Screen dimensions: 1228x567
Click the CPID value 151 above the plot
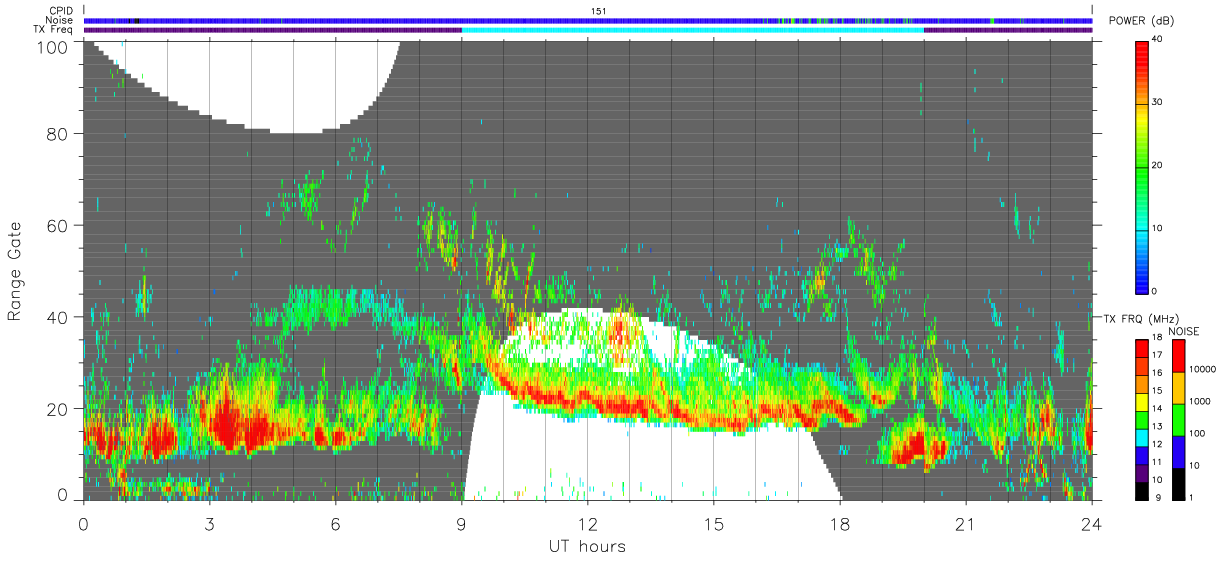[x=598, y=10]
